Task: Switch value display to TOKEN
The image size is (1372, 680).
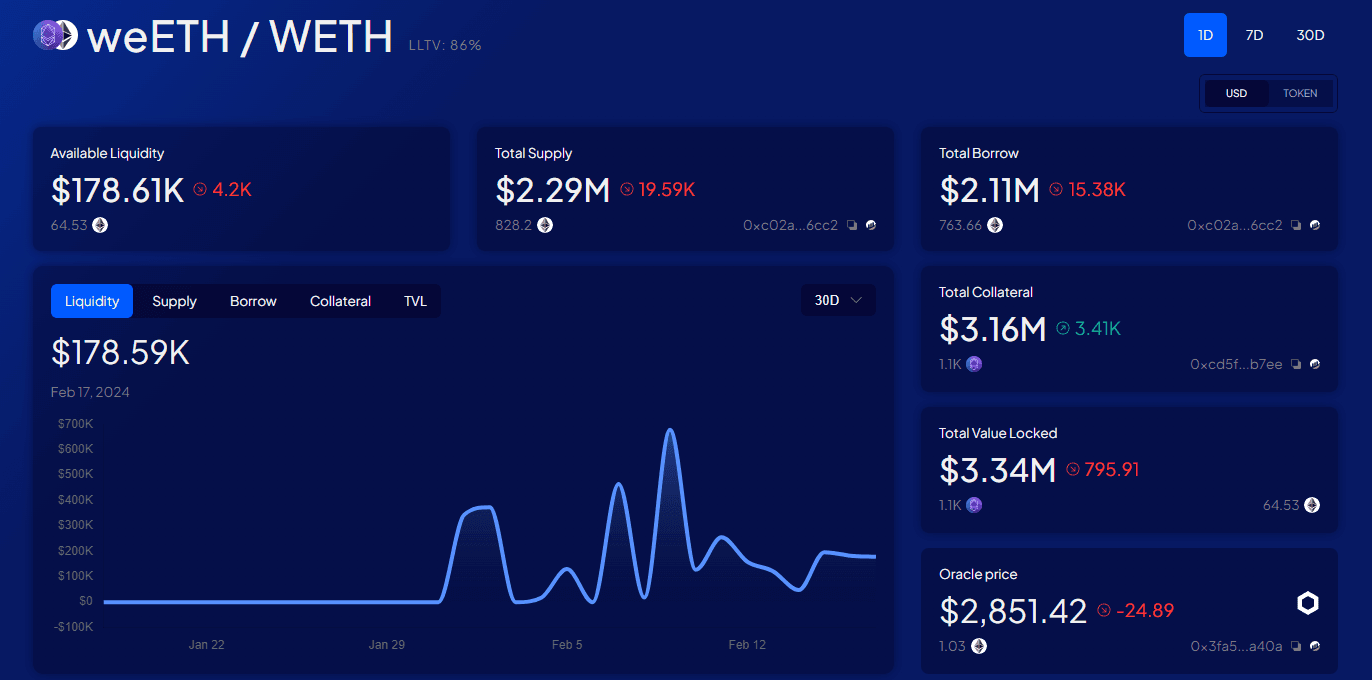Action: pos(1300,93)
